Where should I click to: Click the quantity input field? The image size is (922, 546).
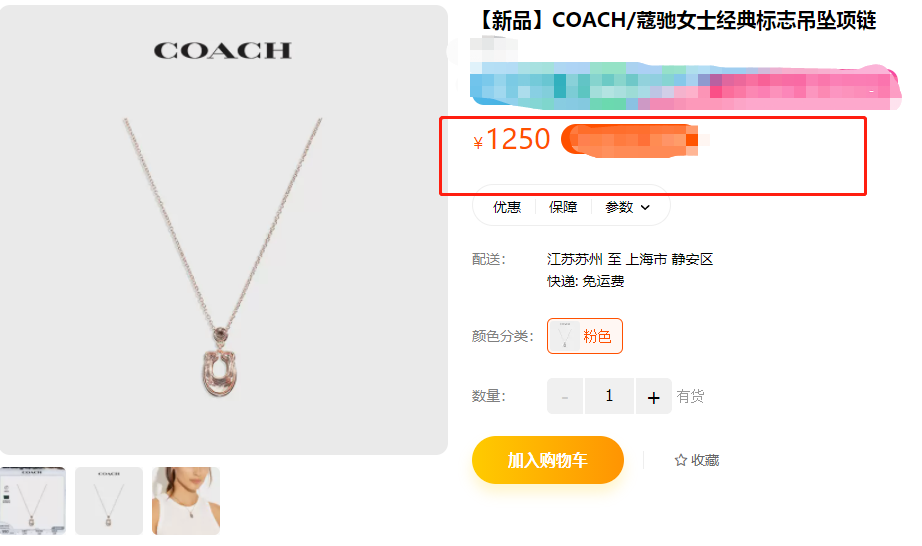coord(609,396)
